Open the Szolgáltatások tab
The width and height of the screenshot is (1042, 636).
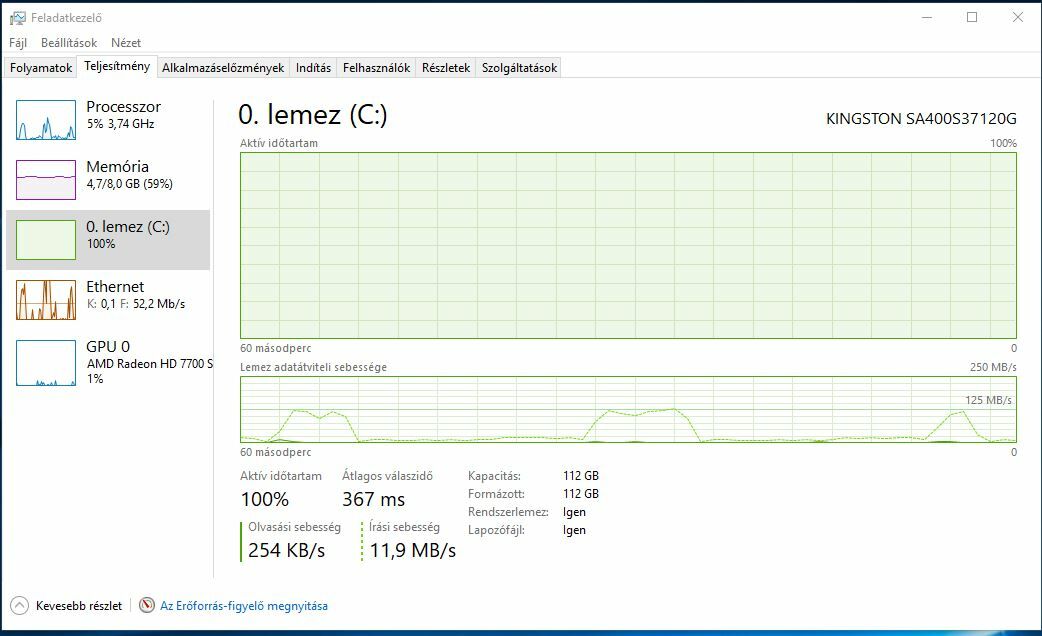point(518,68)
